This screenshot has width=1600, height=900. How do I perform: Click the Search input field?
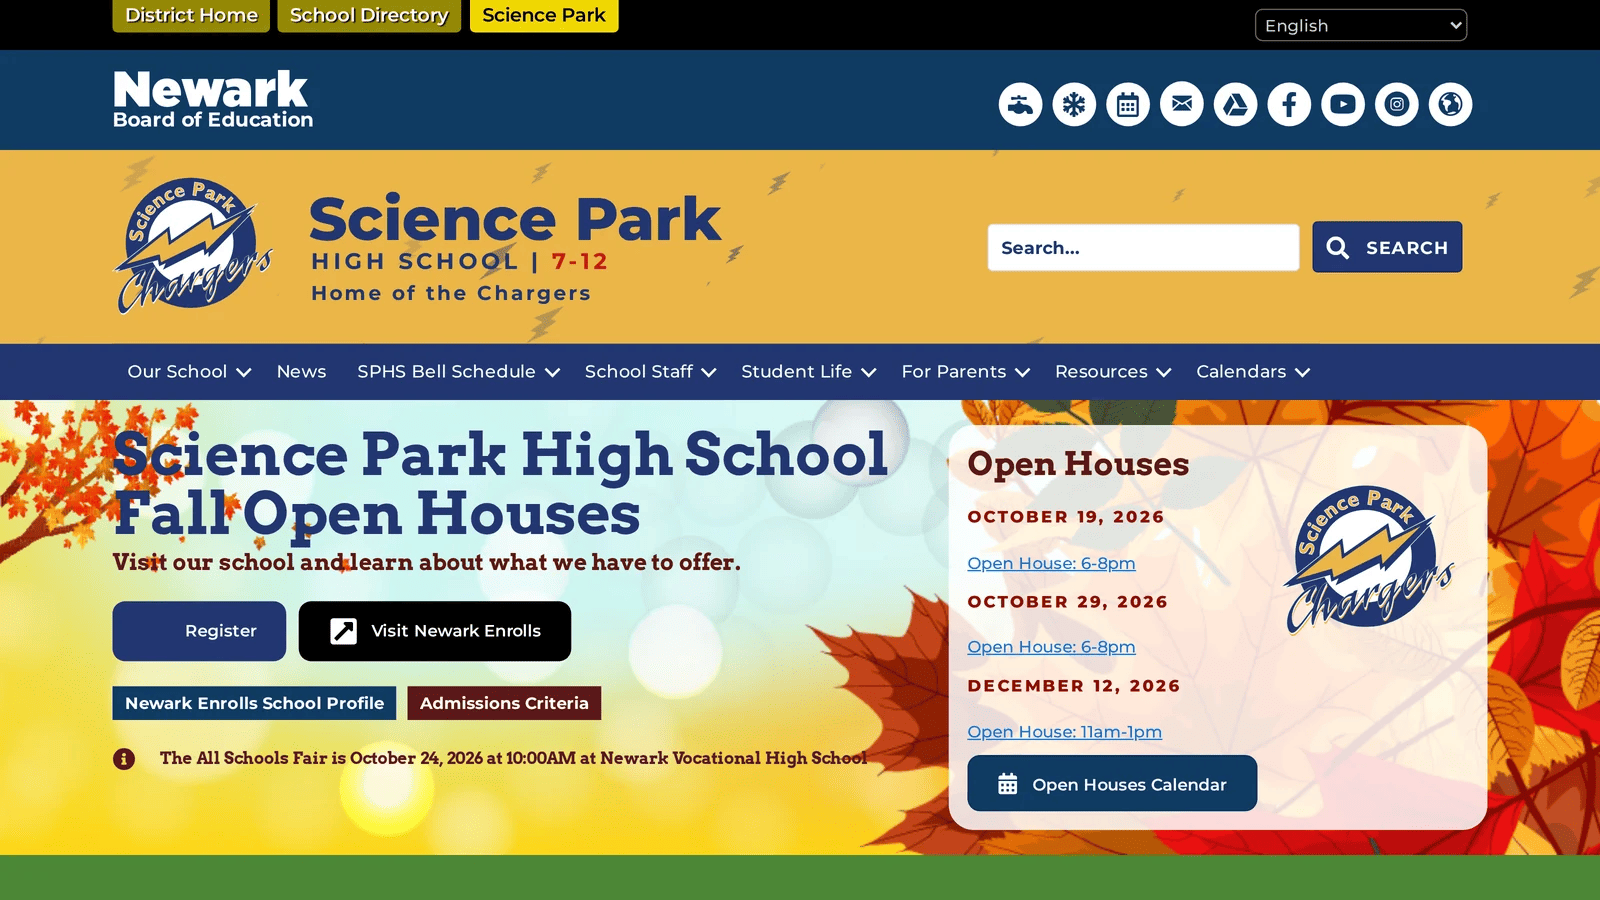click(1143, 247)
